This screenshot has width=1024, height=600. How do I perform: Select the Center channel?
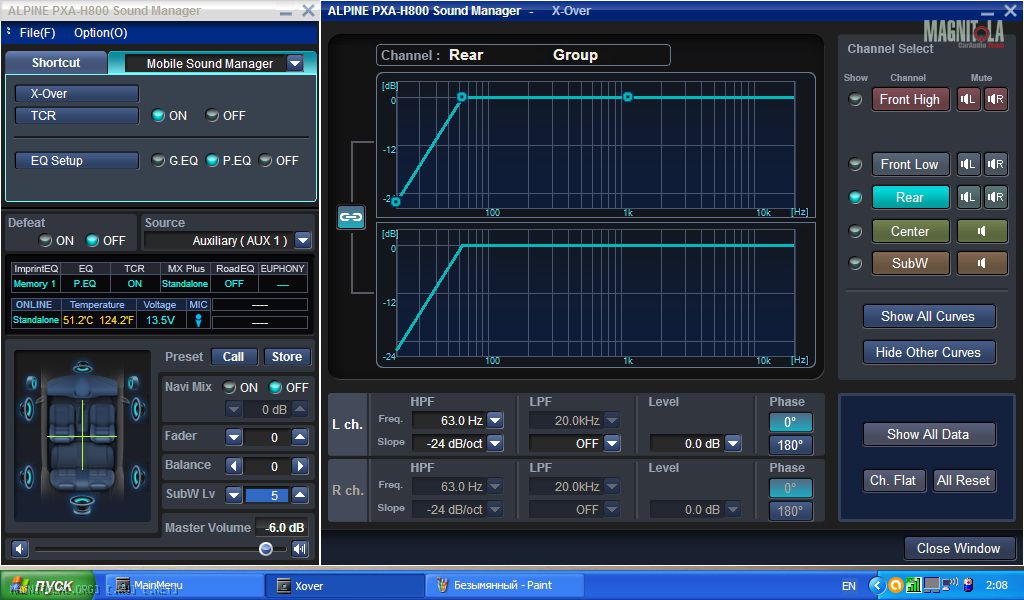(910, 231)
